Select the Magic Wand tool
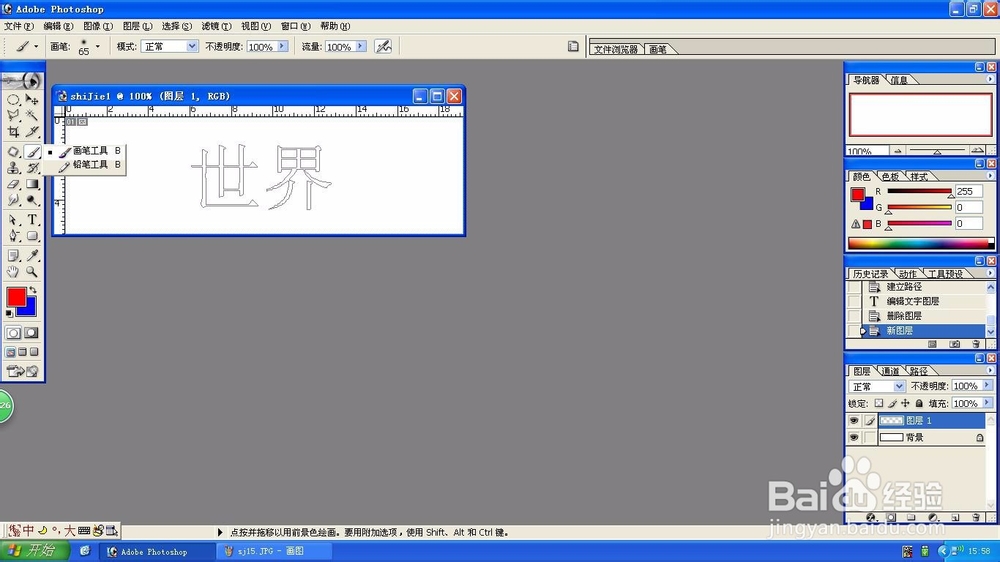This screenshot has height=562, width=1000. [x=32, y=115]
